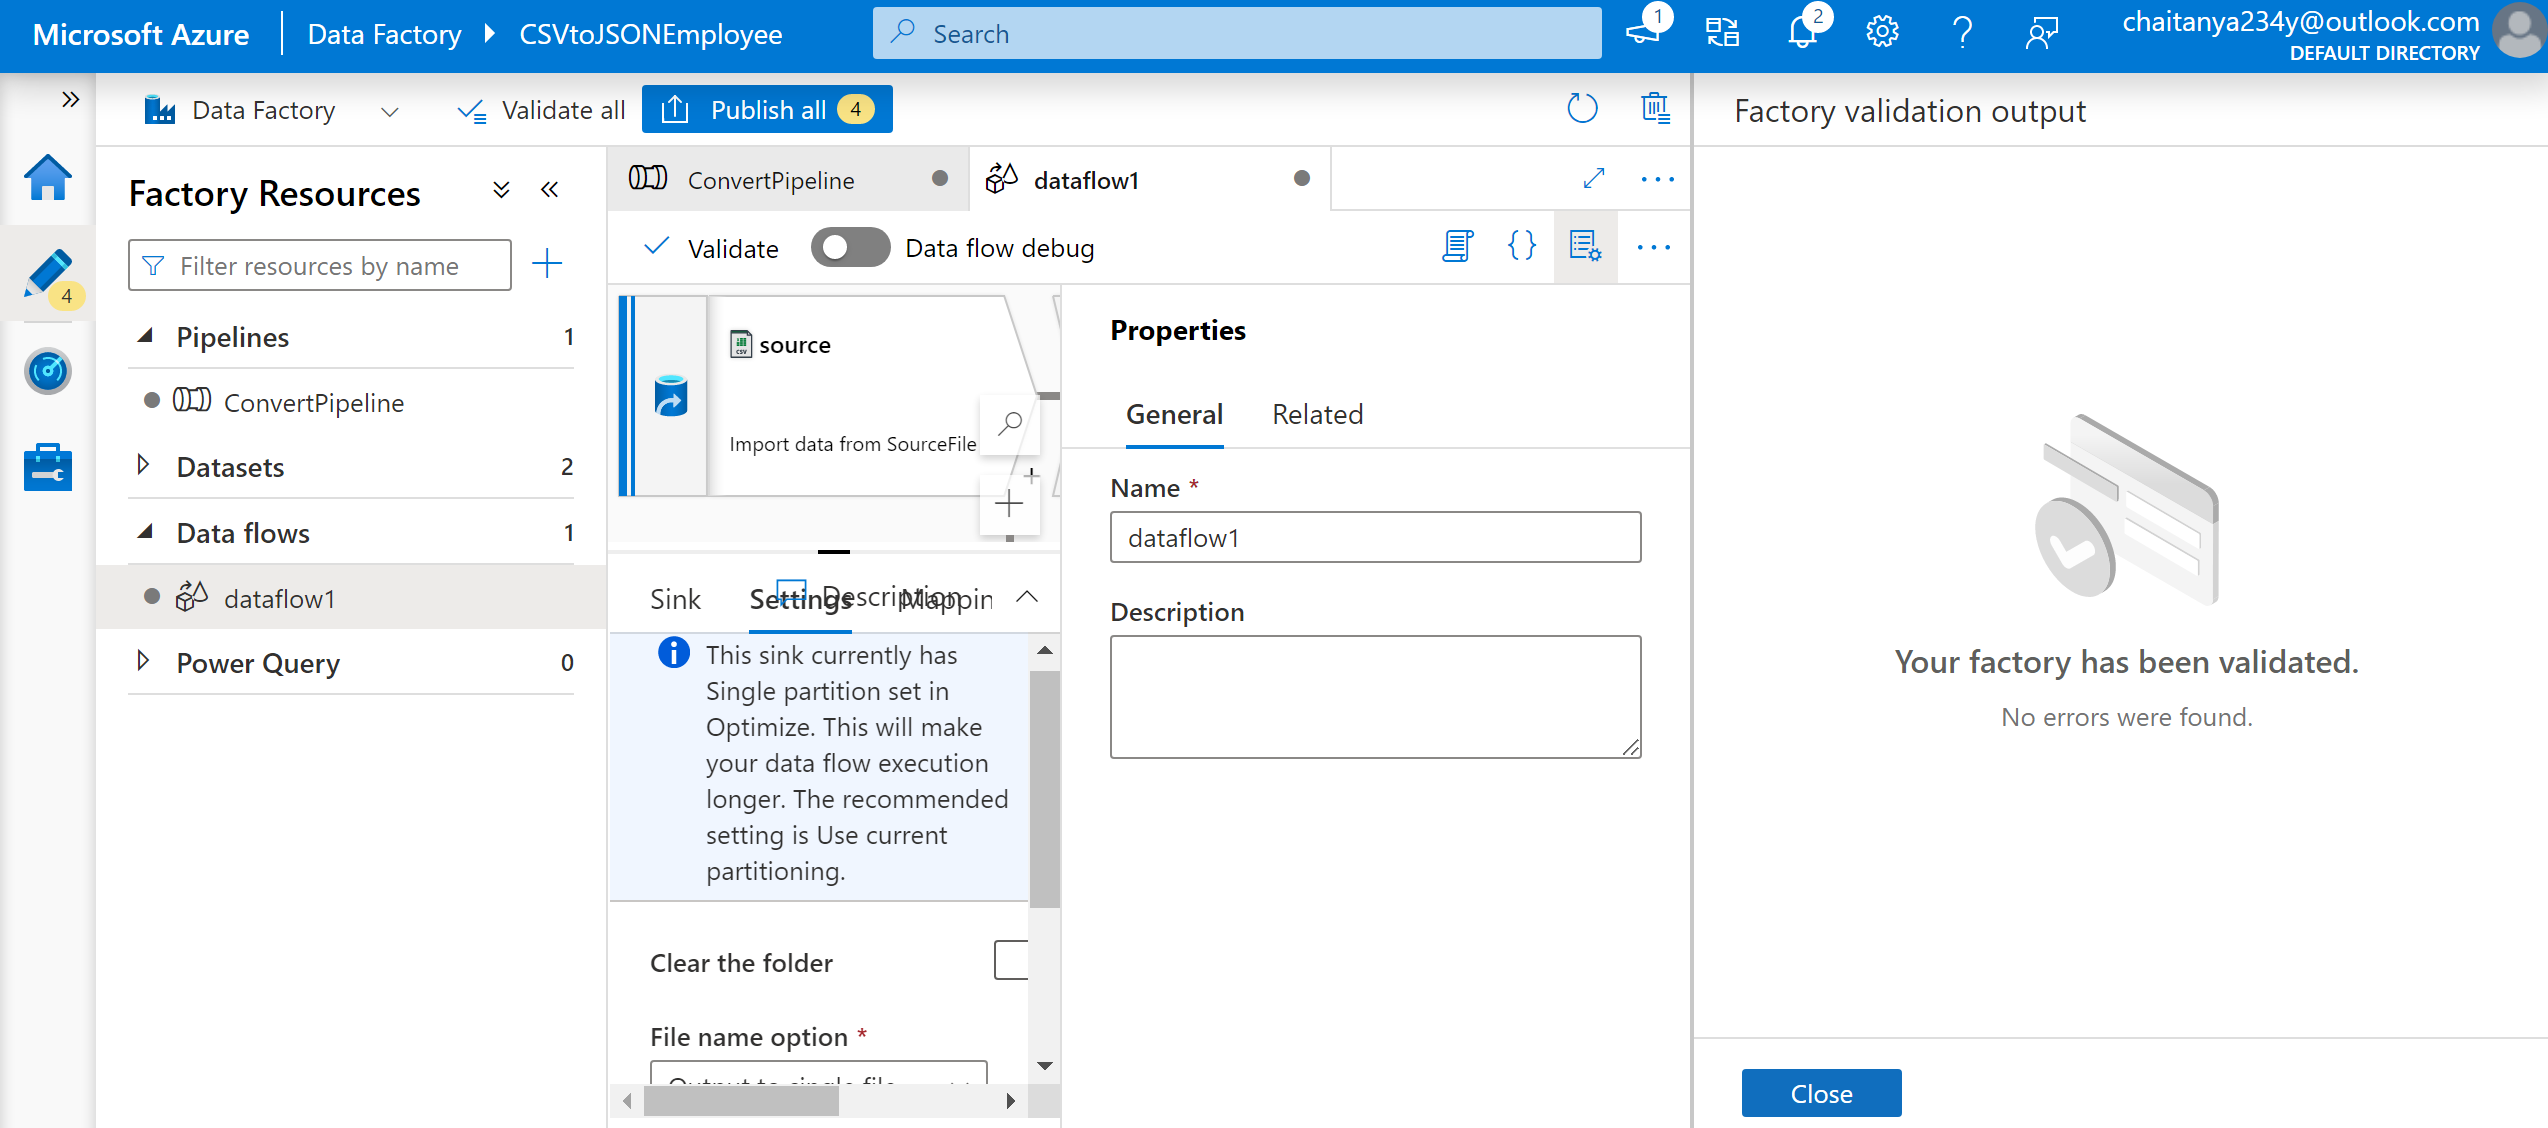Open the File name option dropdown
This screenshot has width=2548, height=1128.
click(818, 1073)
